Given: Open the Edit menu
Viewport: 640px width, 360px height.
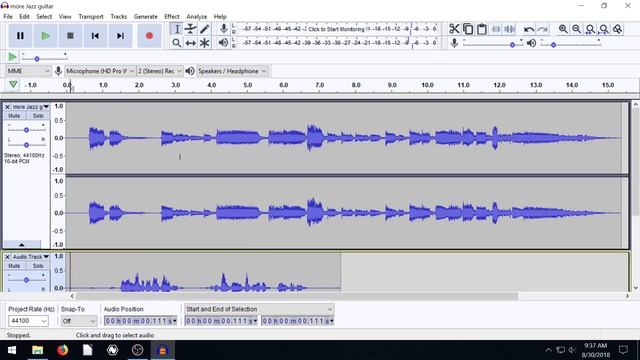Looking at the screenshot, I should click(24, 17).
